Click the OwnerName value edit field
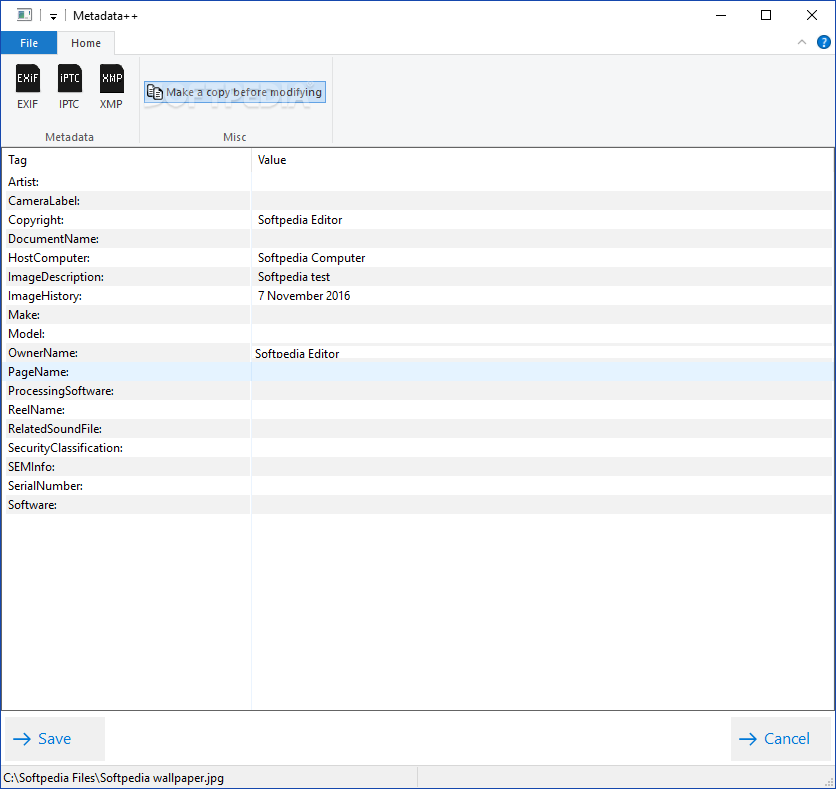 (542, 352)
